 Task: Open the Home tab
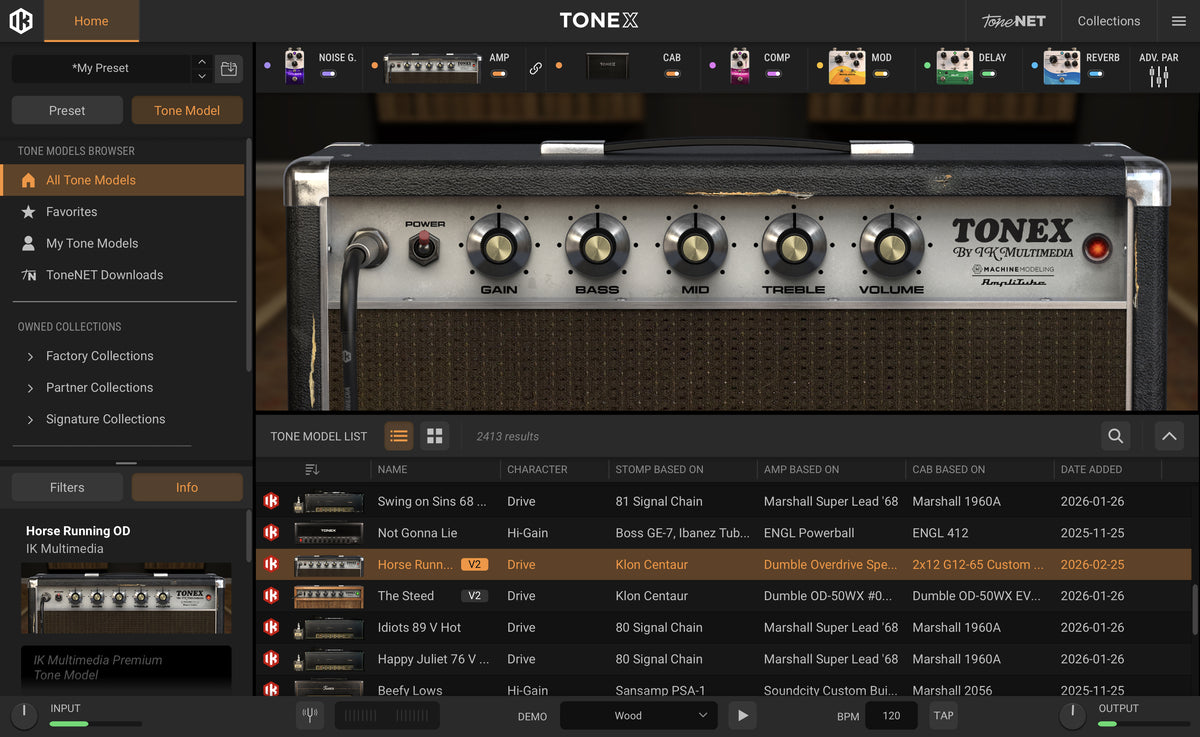tap(91, 21)
